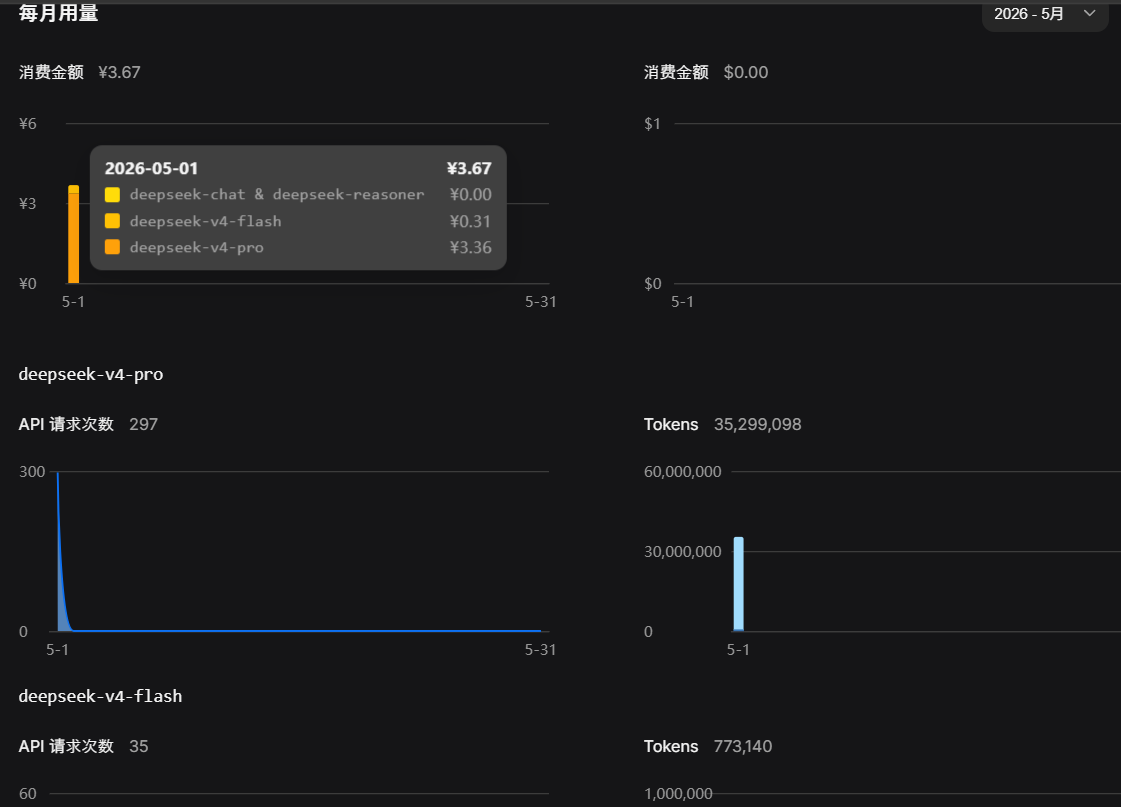Screen dimensions: 1121x807
Task: Click the 30,000,000 axis label
Action: click(683, 552)
